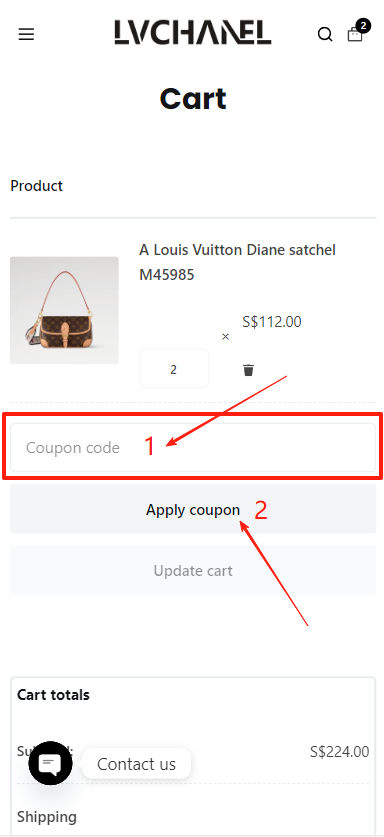
Task: Click the Cart page heading
Action: tap(193, 99)
